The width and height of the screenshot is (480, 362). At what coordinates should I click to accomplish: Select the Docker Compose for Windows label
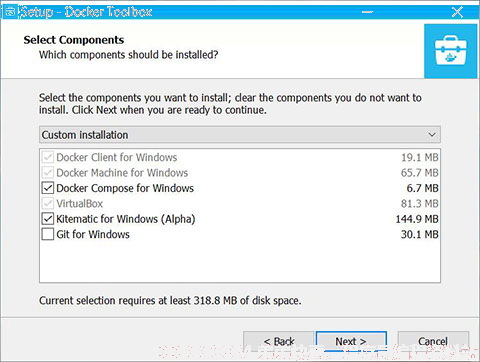click(125, 188)
